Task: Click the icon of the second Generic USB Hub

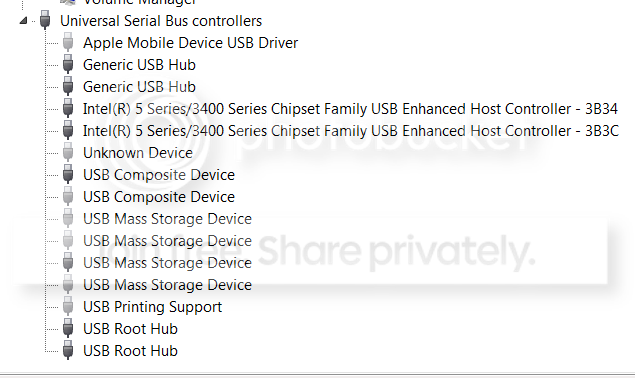Action: point(68,86)
